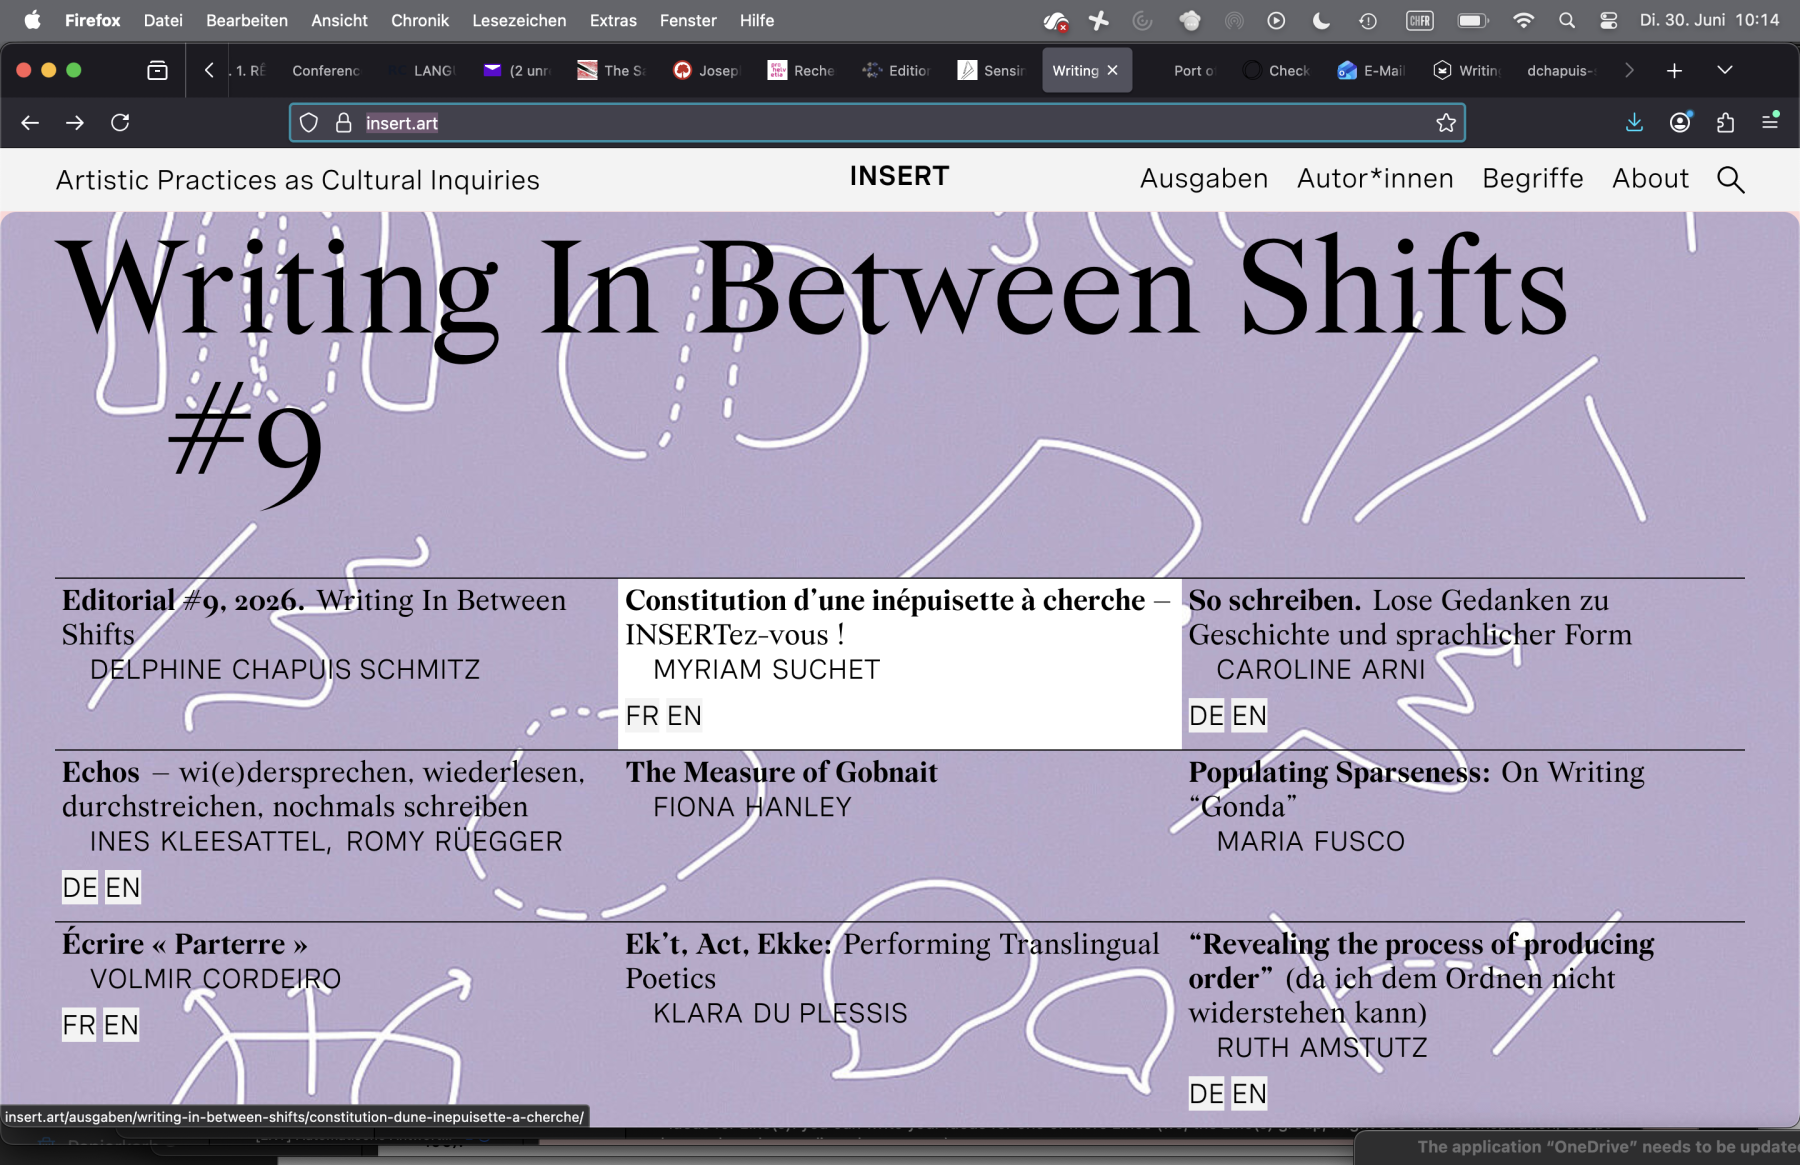Select FR for Myriam Suchet's article
Viewport: 1800px width, 1165px height.
(x=642, y=716)
